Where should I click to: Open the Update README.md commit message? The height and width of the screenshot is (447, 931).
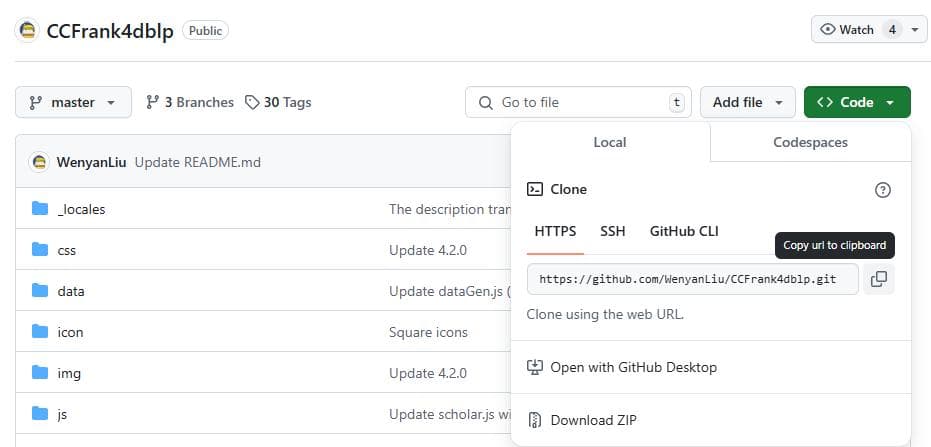[x=198, y=162]
